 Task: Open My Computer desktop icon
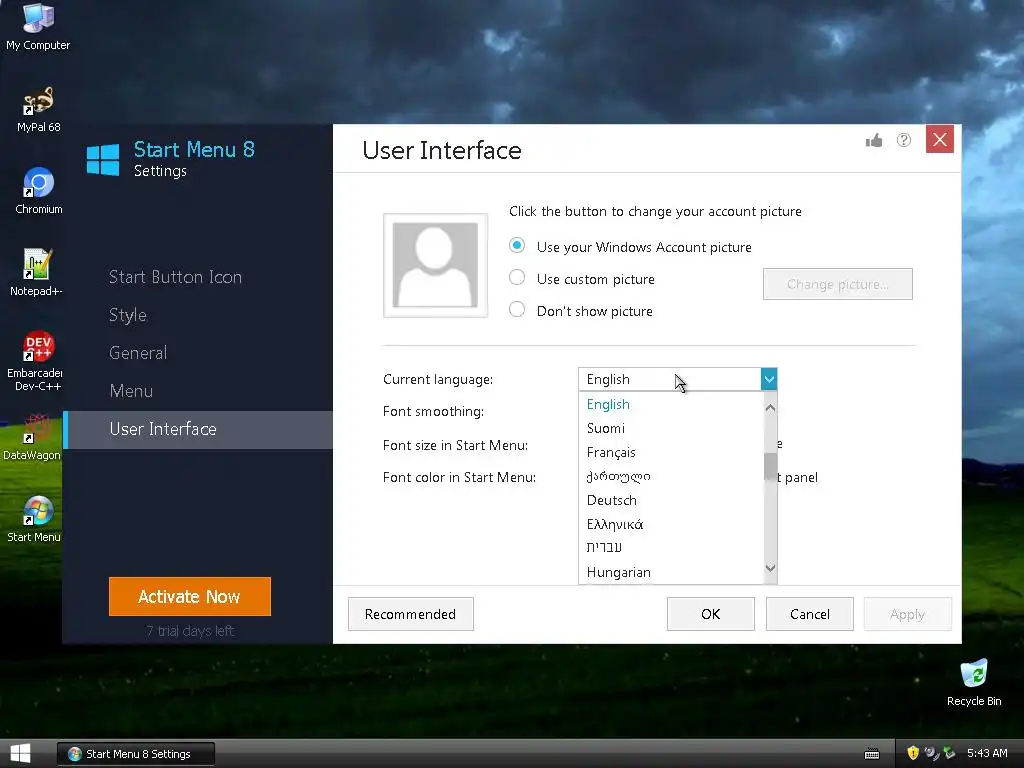38,26
